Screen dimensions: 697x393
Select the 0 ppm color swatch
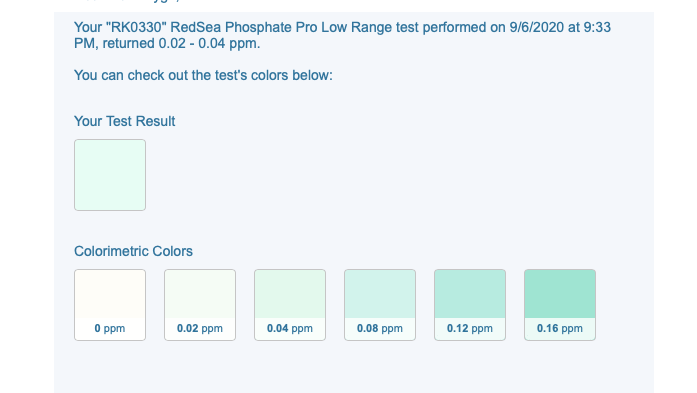(x=110, y=305)
